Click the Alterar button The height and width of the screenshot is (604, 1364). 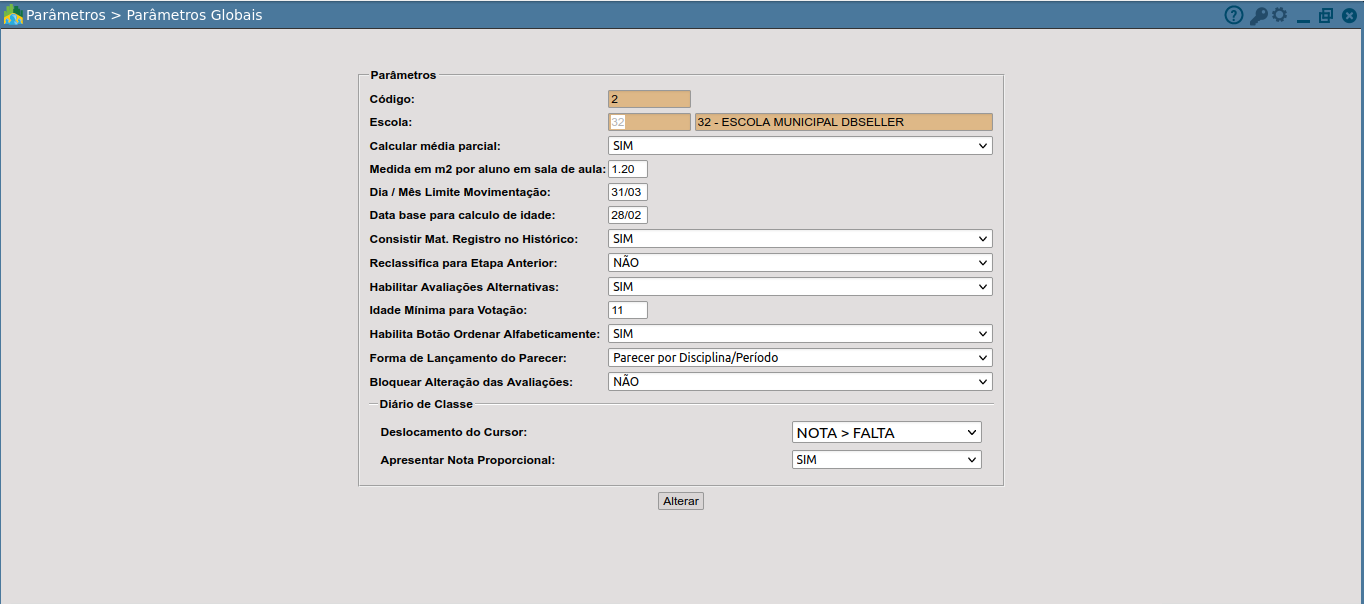point(681,501)
